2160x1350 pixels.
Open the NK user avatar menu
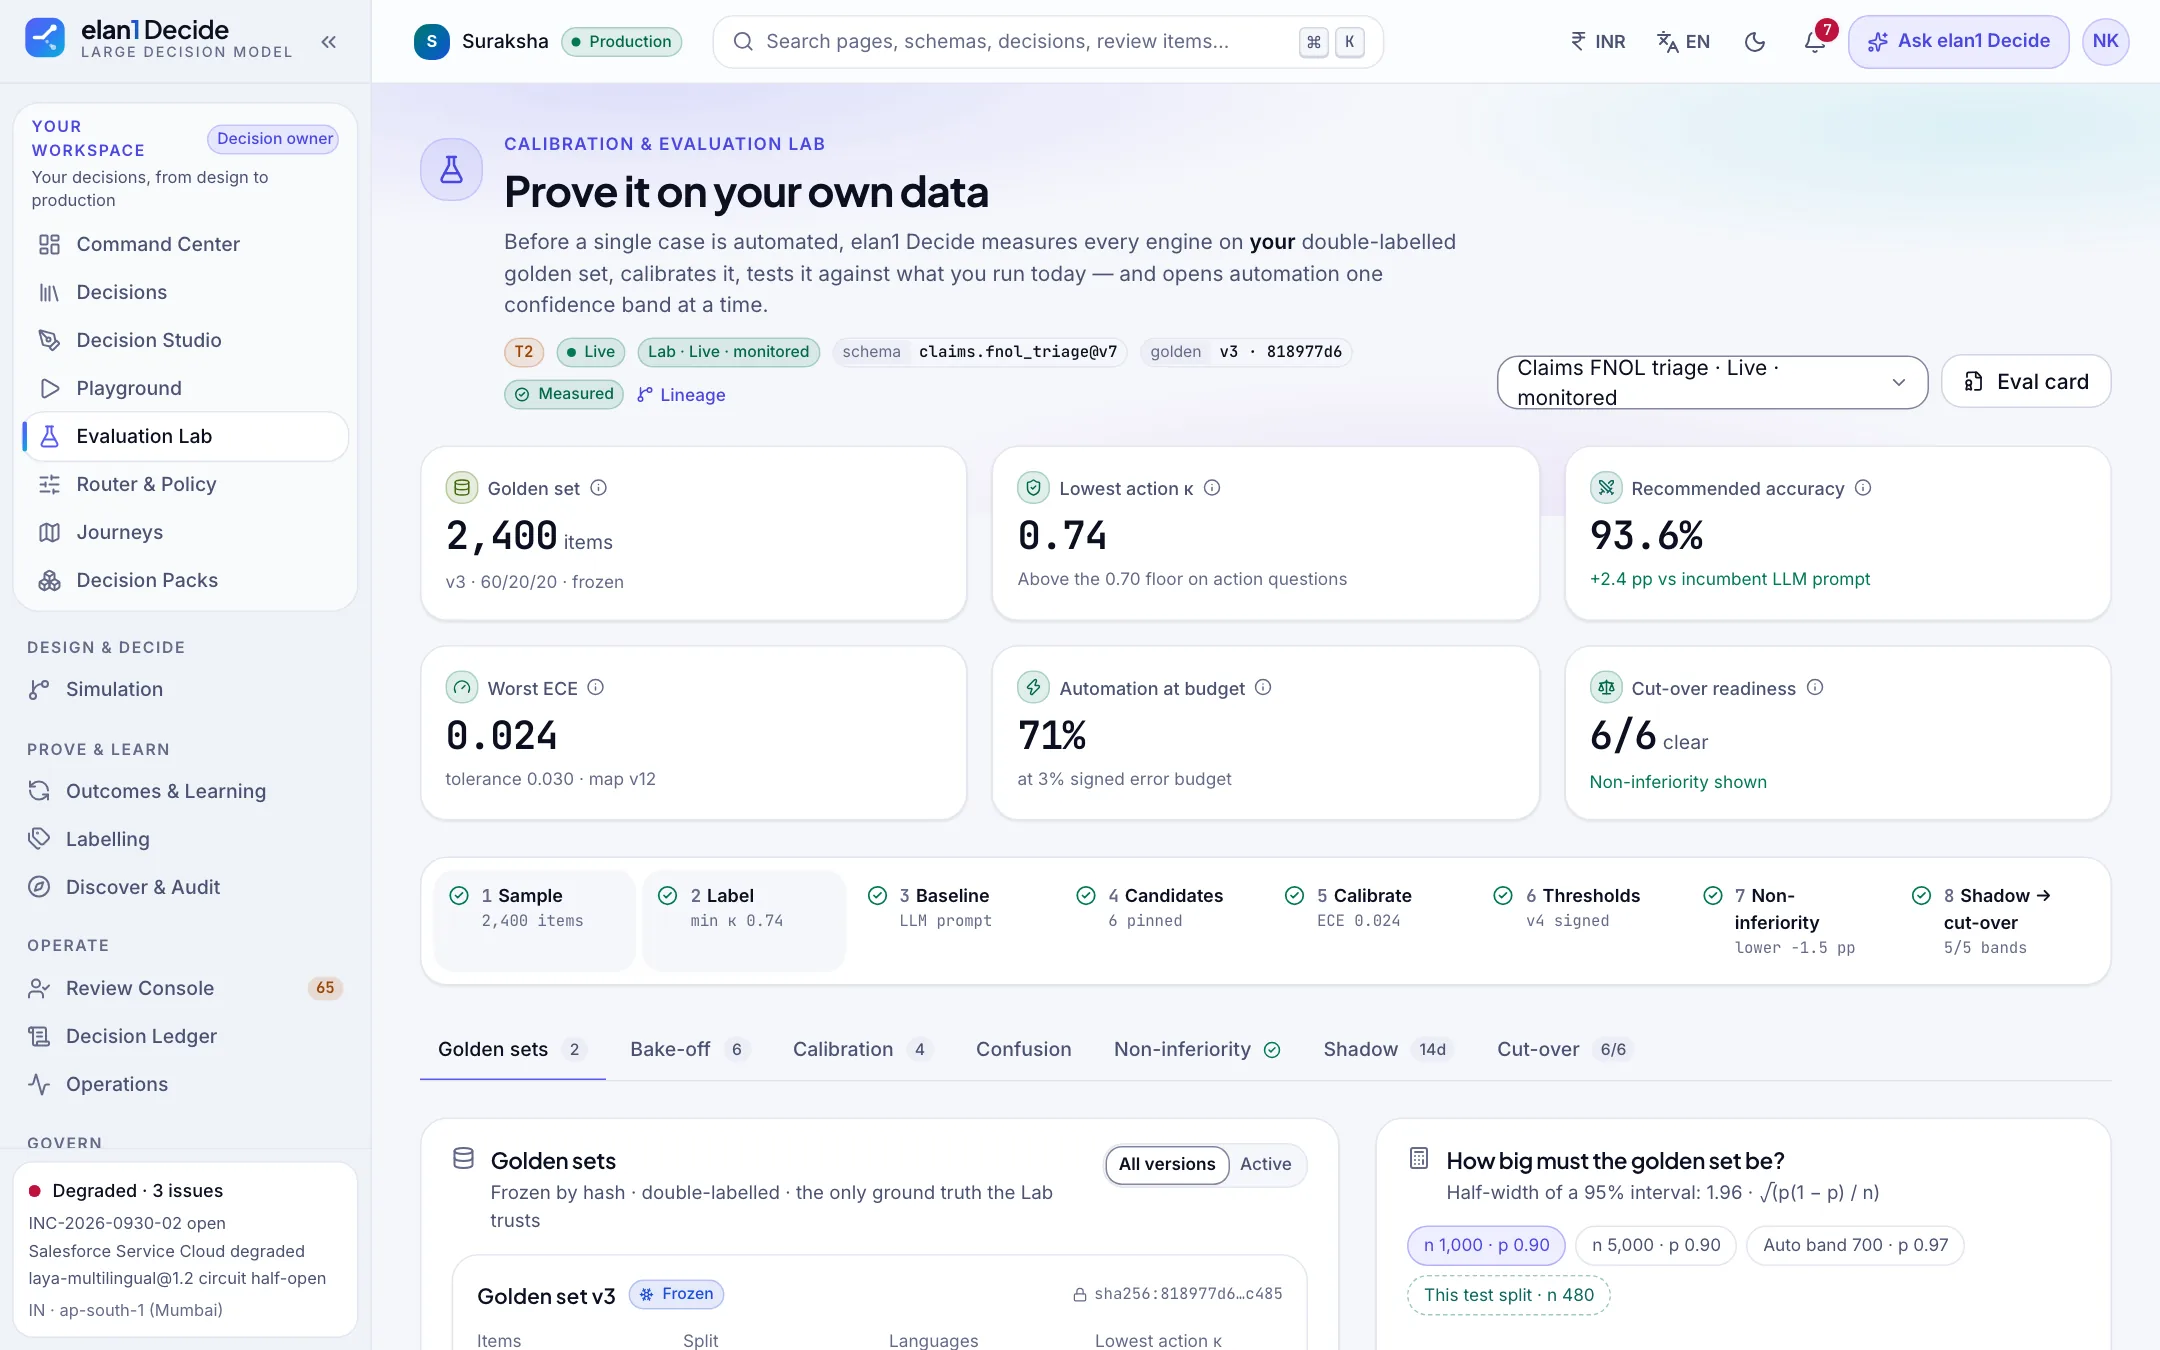click(2105, 41)
